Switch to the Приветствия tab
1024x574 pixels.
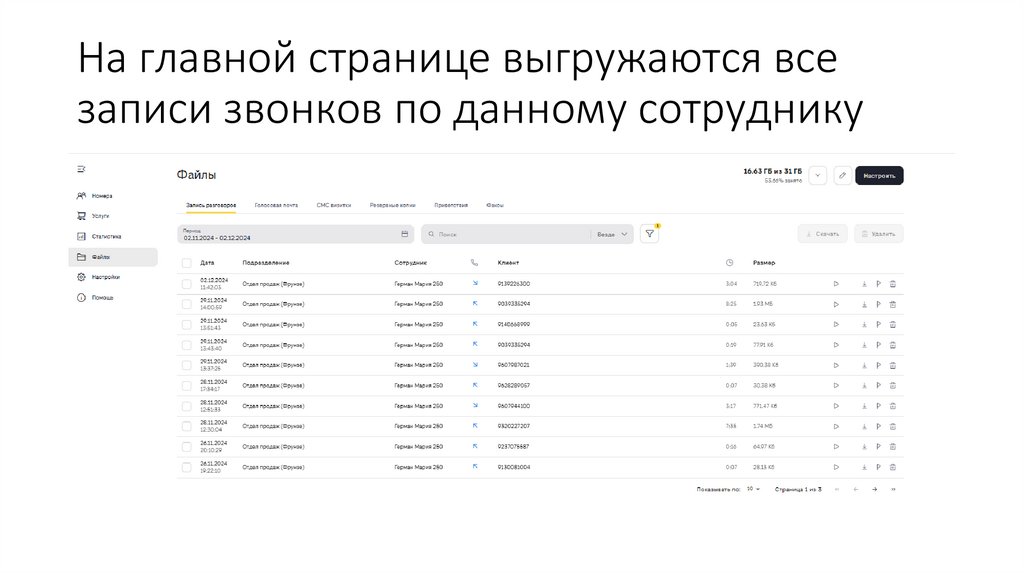click(451, 205)
